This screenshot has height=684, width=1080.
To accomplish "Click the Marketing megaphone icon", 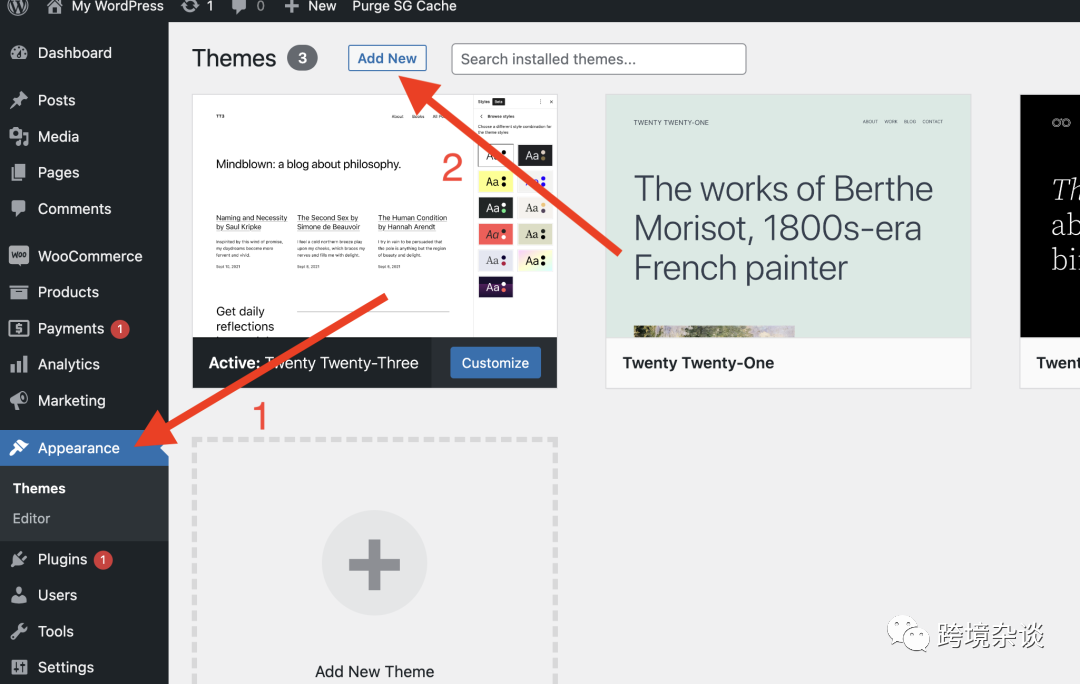I will click(19, 400).
